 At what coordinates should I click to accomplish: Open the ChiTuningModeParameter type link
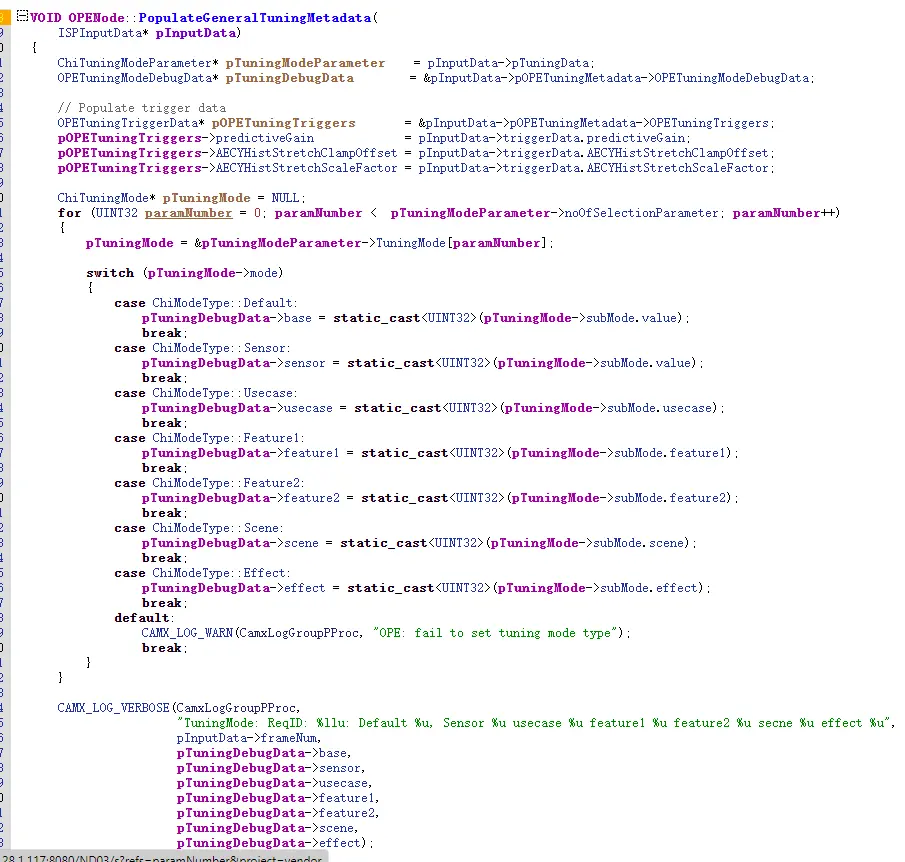(x=134, y=63)
